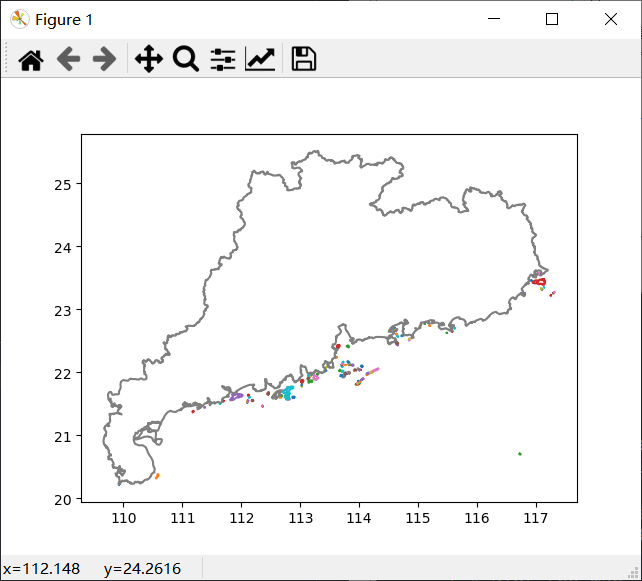Click the matplotlib logo in the title bar
Screen dimensions: 642x581
pos(20,19)
